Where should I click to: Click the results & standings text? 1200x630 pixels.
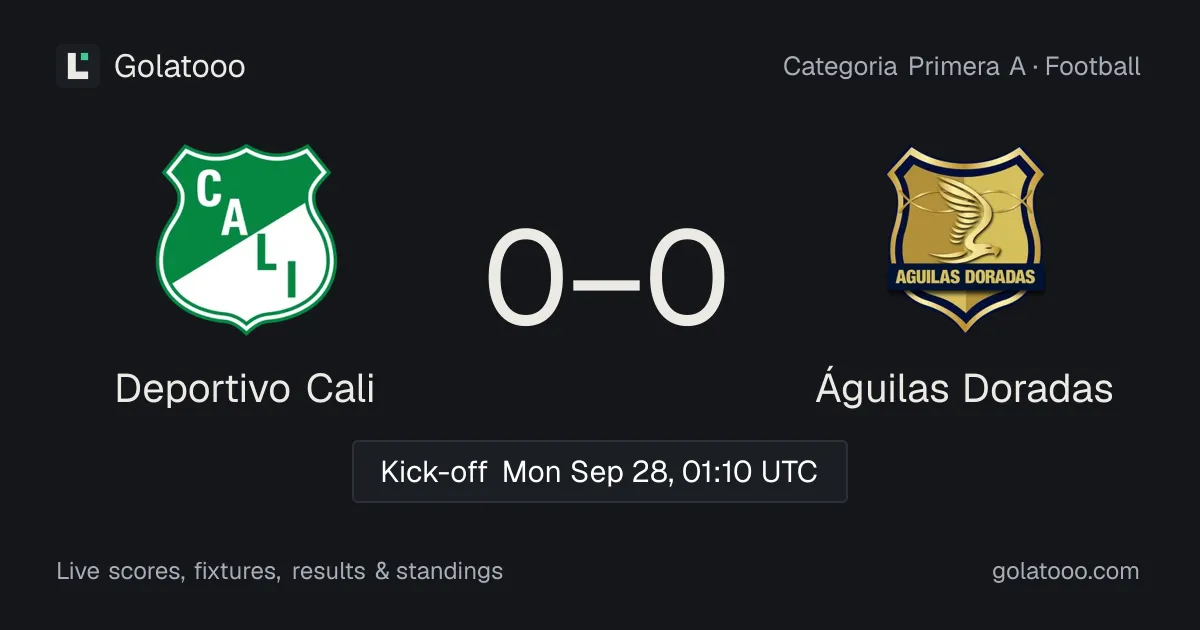click(x=397, y=571)
